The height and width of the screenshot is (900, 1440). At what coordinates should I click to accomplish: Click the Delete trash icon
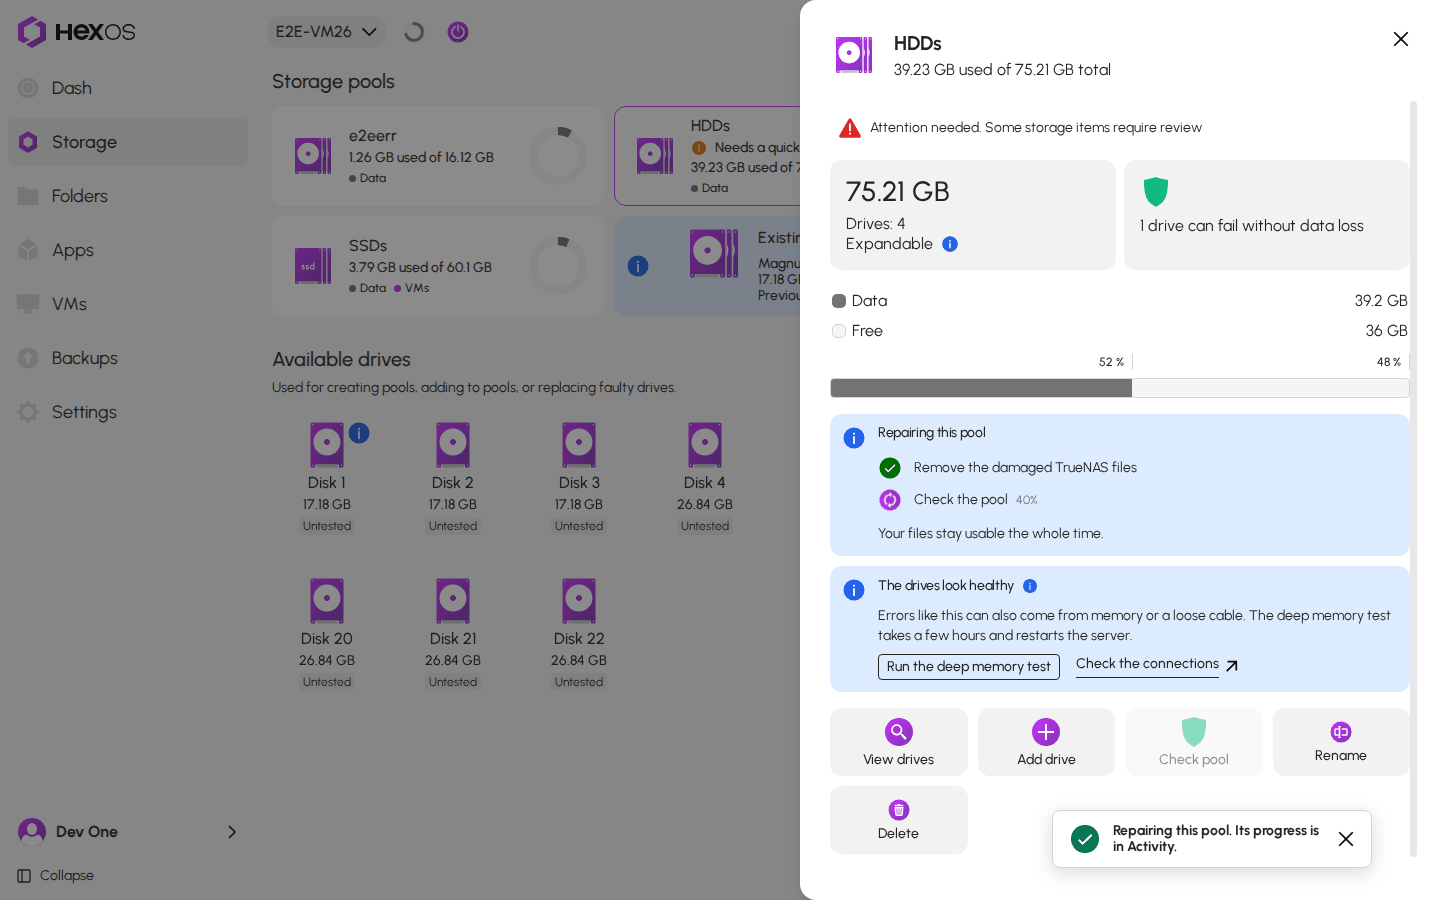[898, 810]
